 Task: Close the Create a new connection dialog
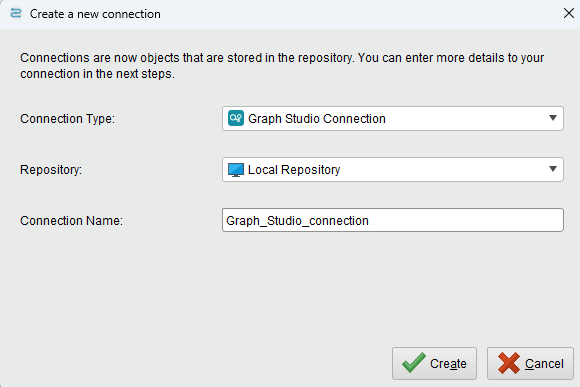coord(569,13)
